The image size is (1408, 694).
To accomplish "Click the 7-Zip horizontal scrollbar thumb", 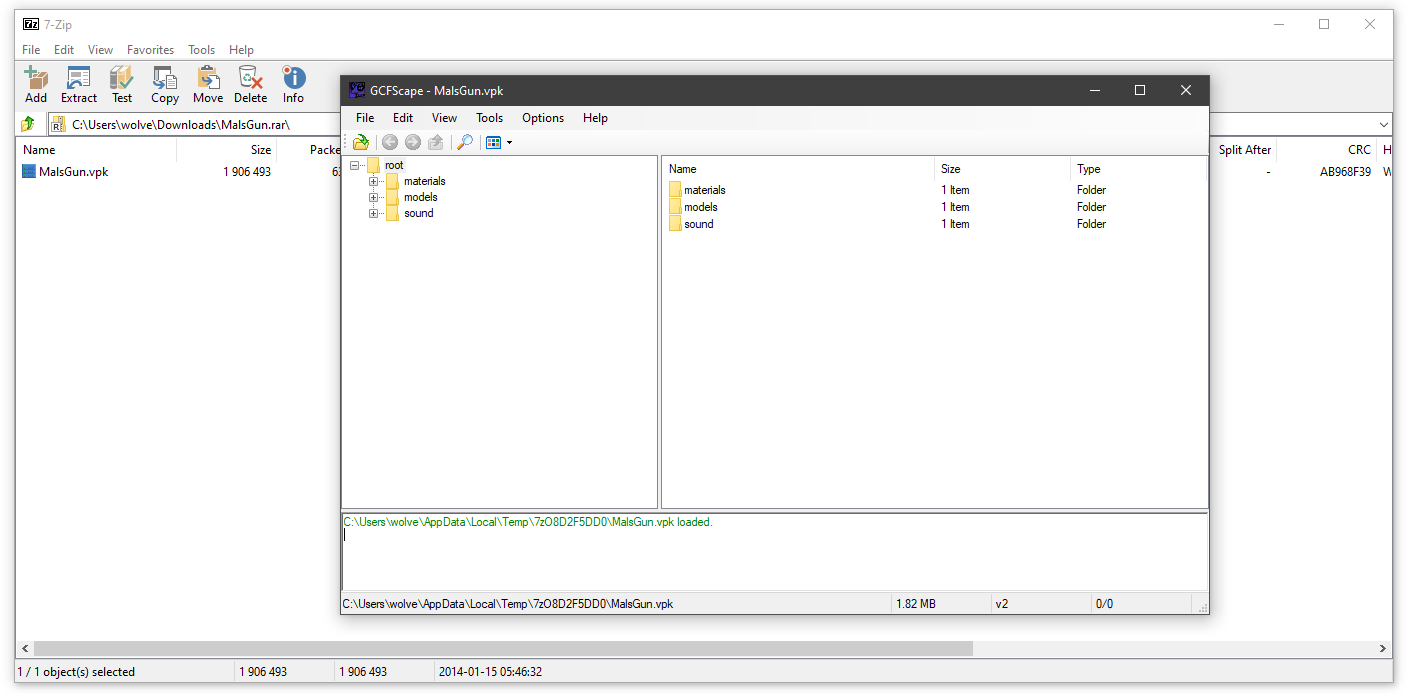I will pyautogui.click(x=502, y=648).
